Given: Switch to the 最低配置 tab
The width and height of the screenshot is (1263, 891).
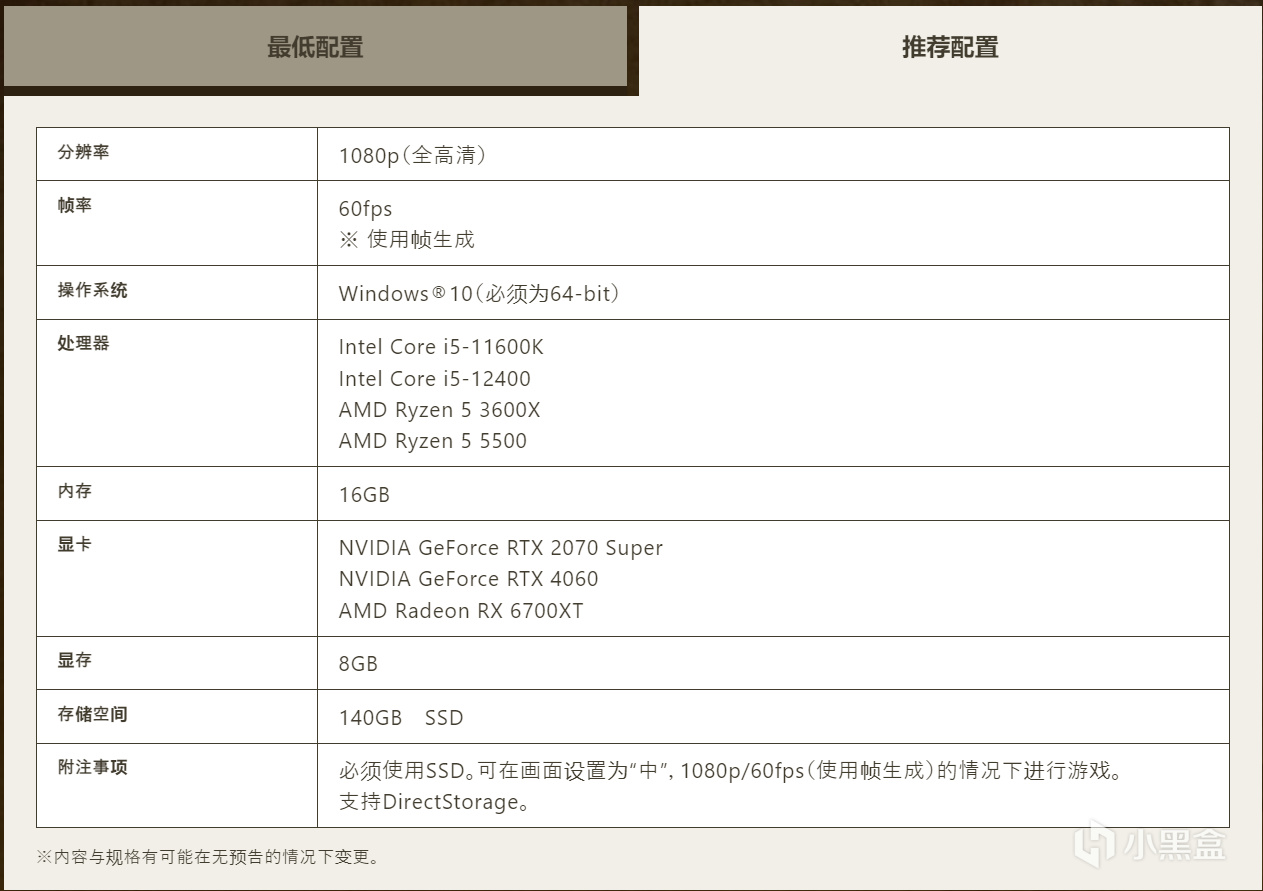Looking at the screenshot, I should coord(315,46).
